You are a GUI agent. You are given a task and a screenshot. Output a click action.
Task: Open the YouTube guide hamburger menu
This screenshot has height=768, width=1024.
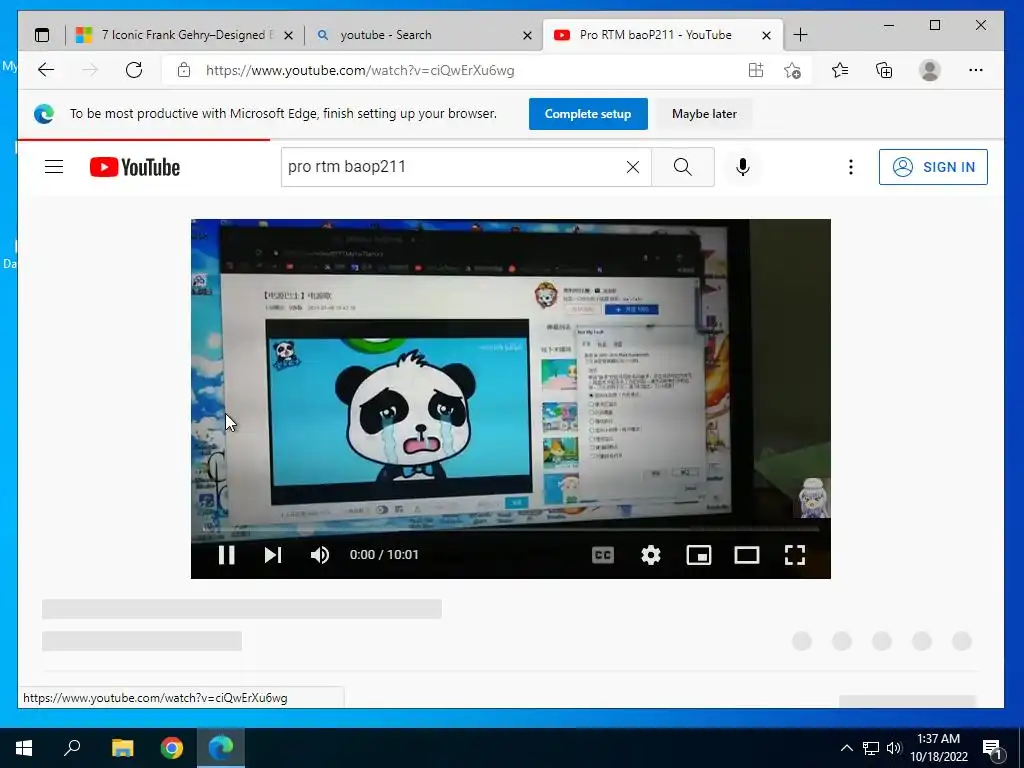54,167
